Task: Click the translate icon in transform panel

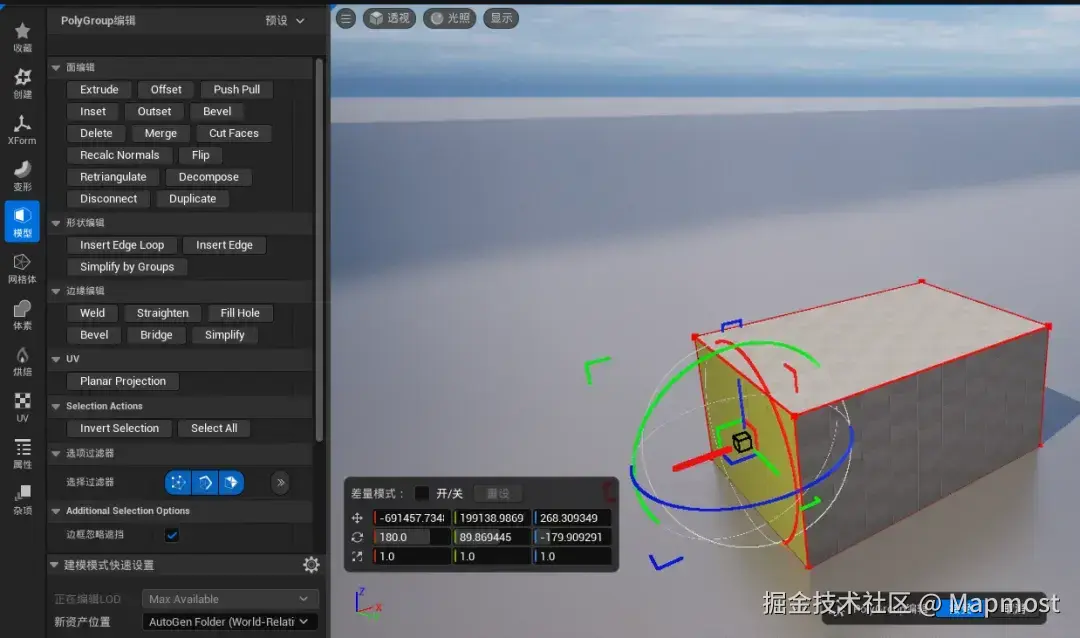Action: coord(357,517)
